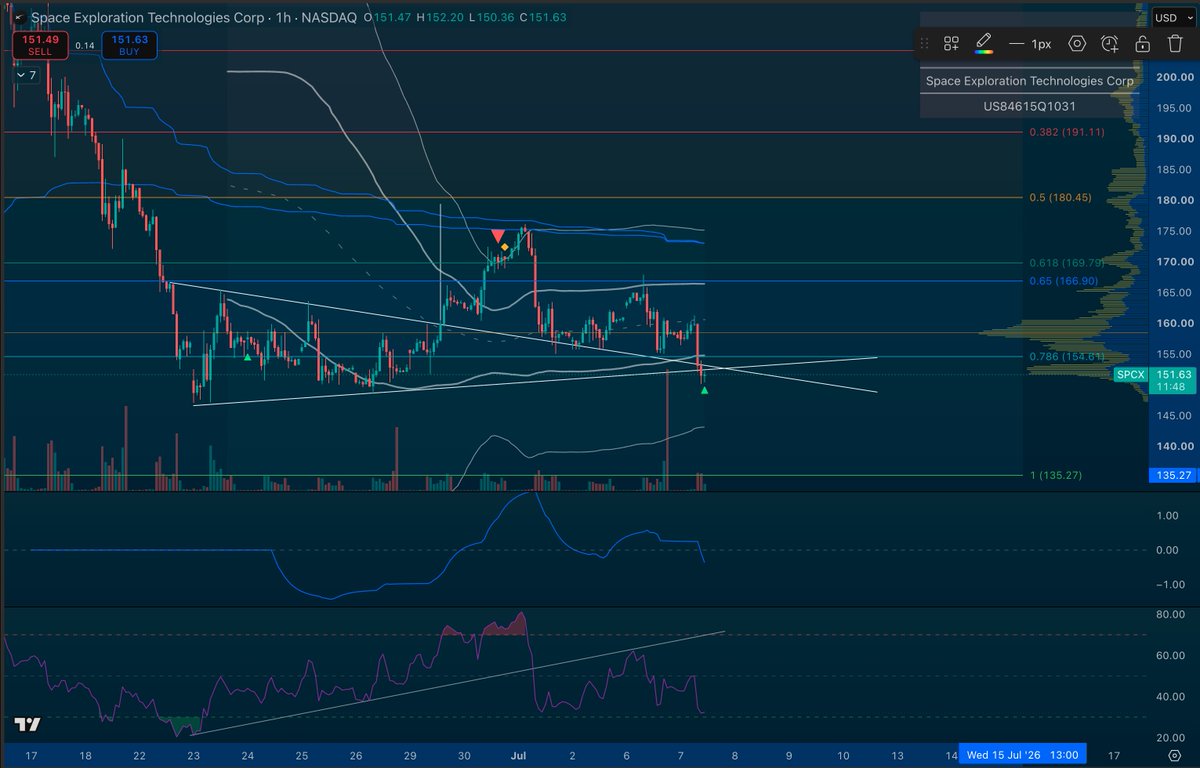Add alert with the clock-plus icon
This screenshot has width=1200, height=768.
point(1109,44)
